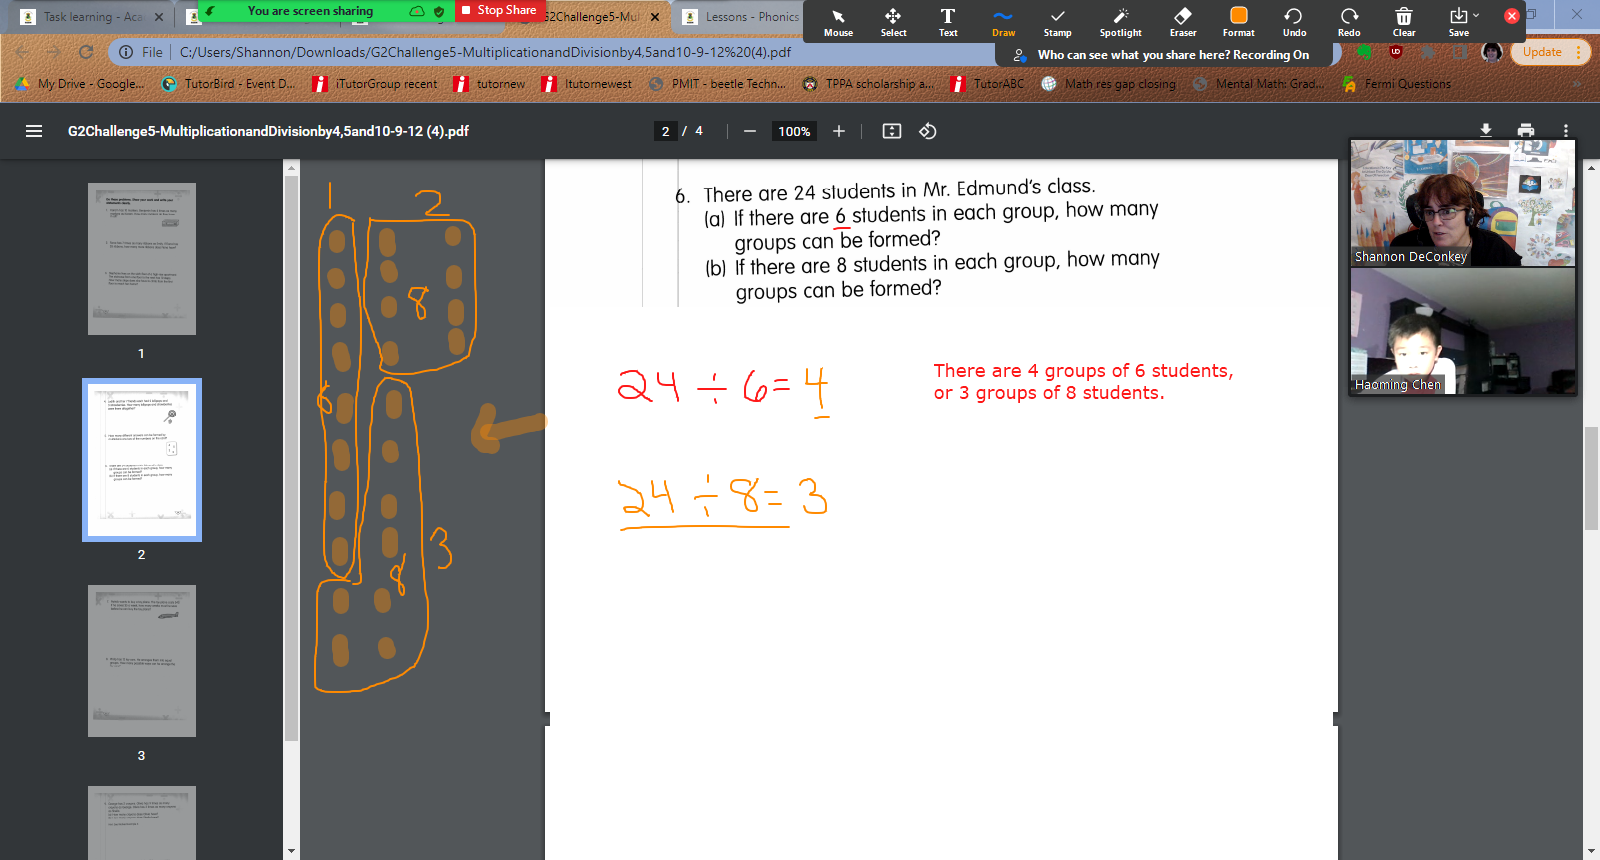
Task: Close the Task learning tab
Action: [x=158, y=17]
